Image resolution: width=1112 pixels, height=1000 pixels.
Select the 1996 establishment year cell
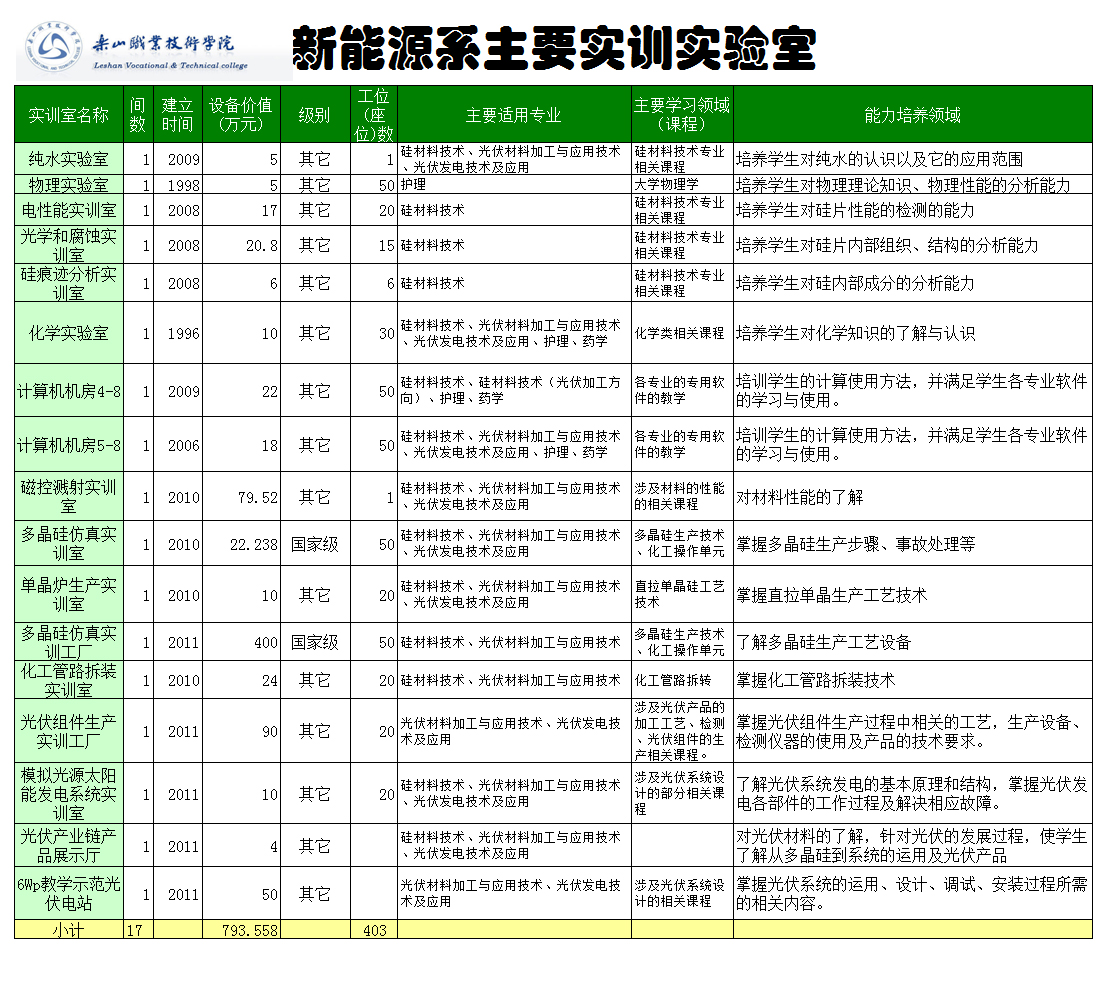pyautogui.click(x=178, y=333)
